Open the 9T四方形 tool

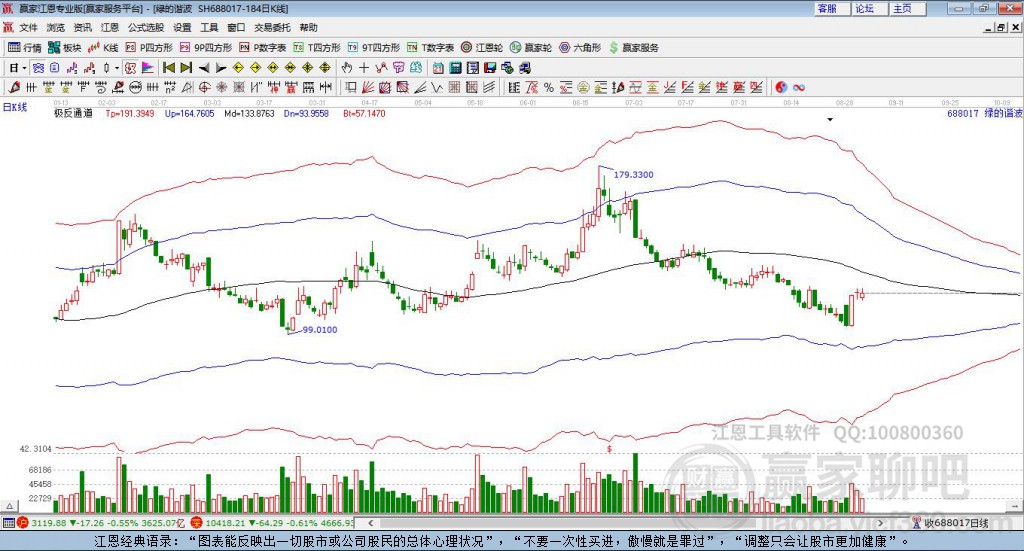[374, 48]
